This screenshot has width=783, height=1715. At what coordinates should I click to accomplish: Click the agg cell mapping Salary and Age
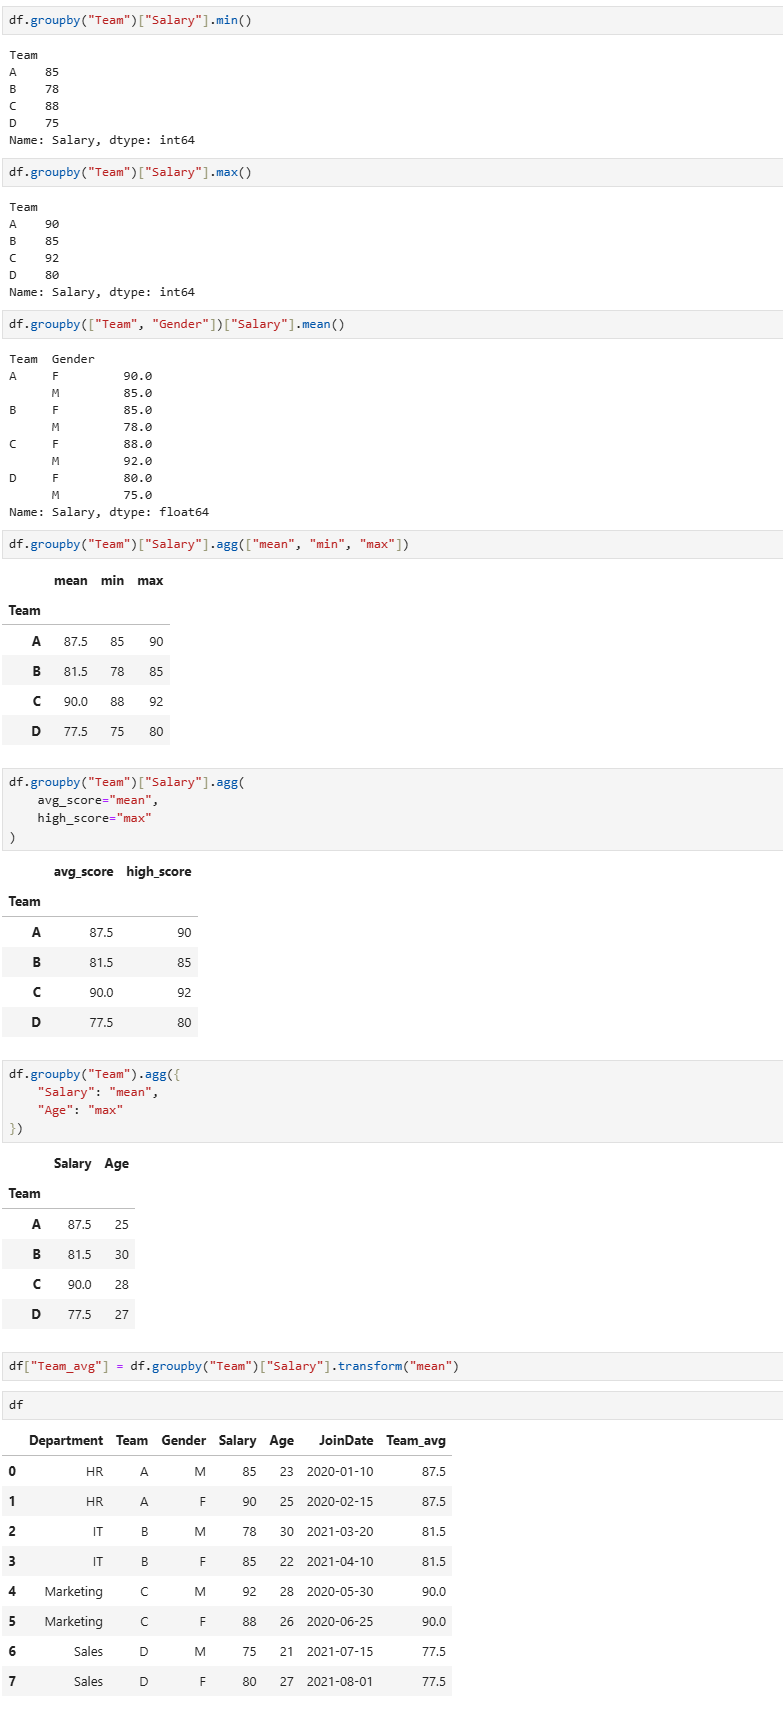coord(390,1101)
